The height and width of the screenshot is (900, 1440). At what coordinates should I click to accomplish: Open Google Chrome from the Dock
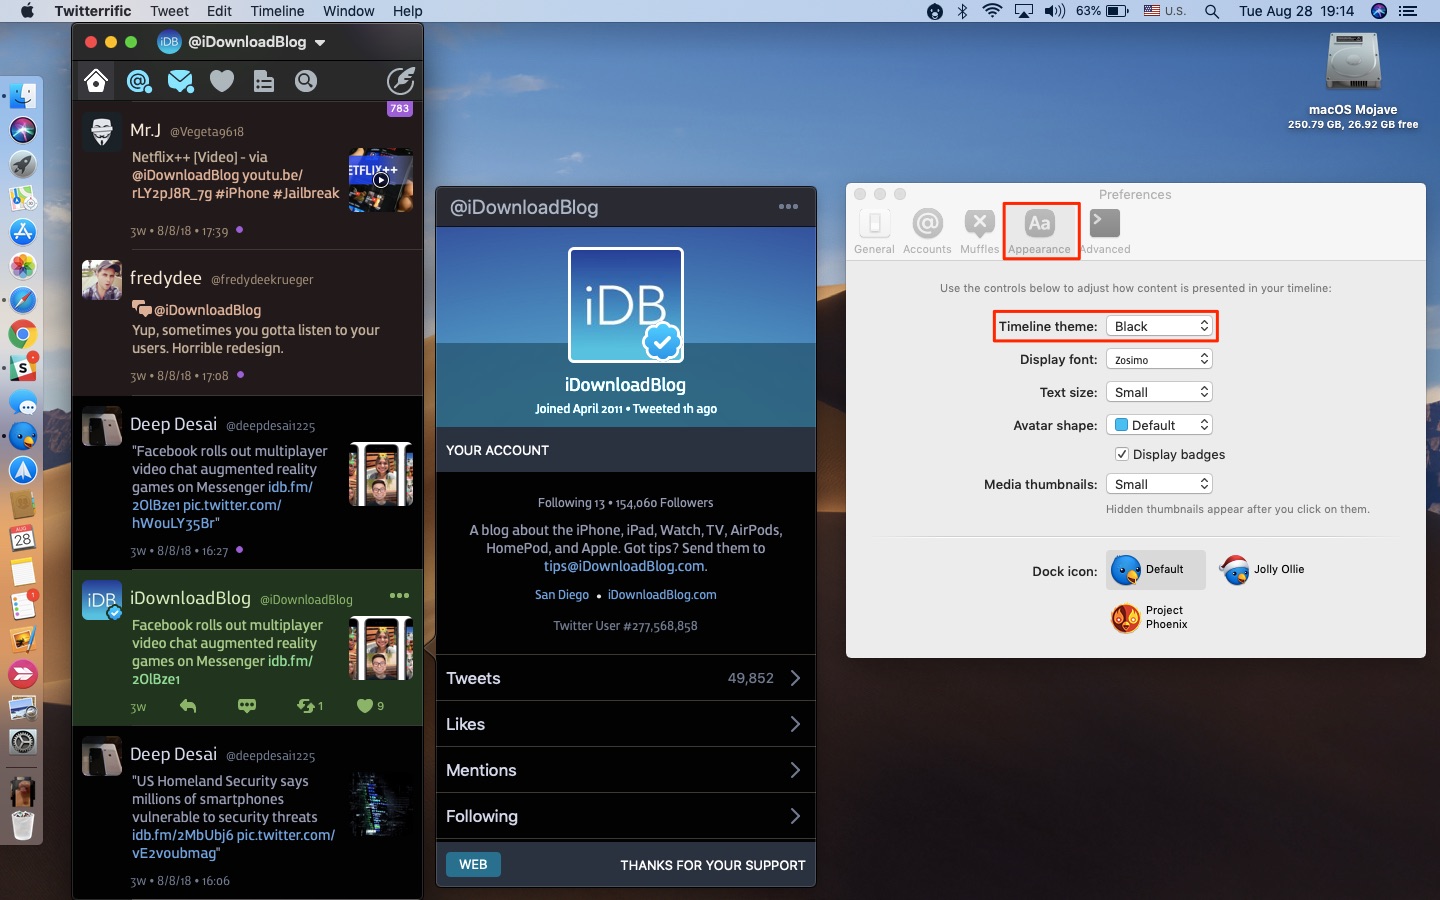pyautogui.click(x=22, y=335)
